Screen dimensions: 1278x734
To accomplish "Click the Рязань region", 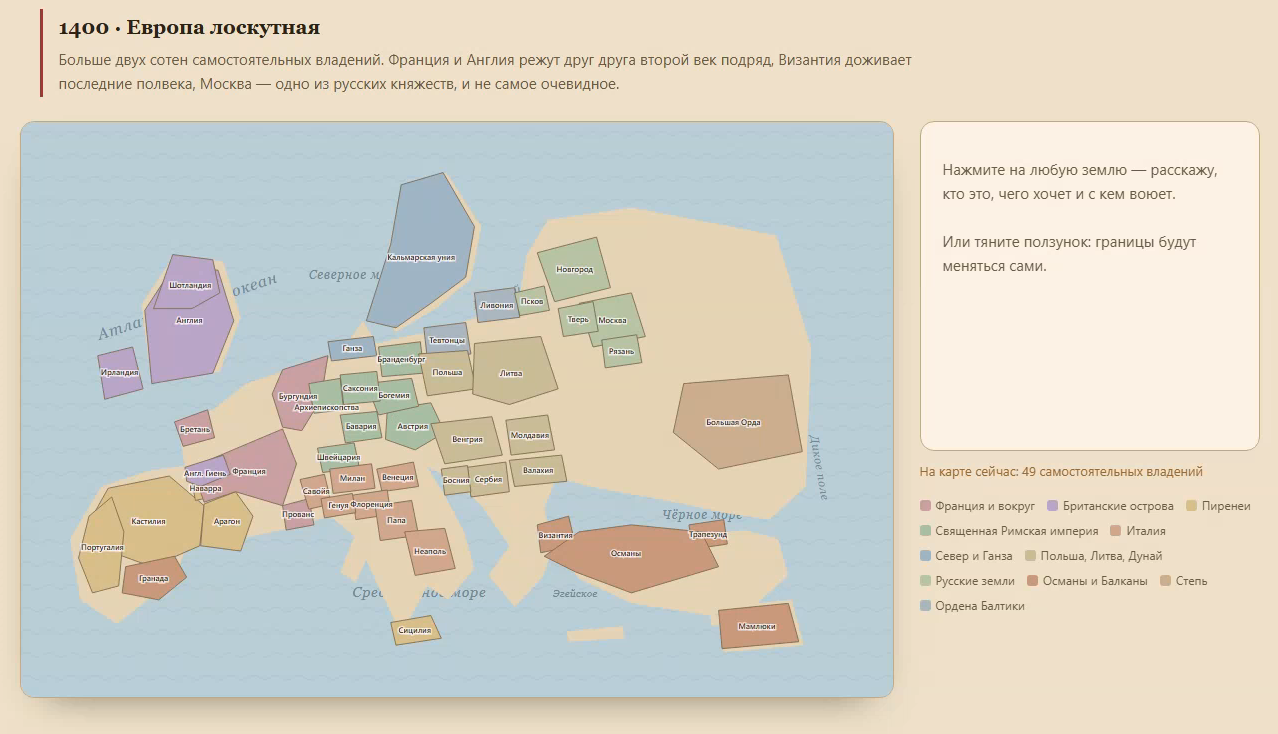I will click(621, 351).
